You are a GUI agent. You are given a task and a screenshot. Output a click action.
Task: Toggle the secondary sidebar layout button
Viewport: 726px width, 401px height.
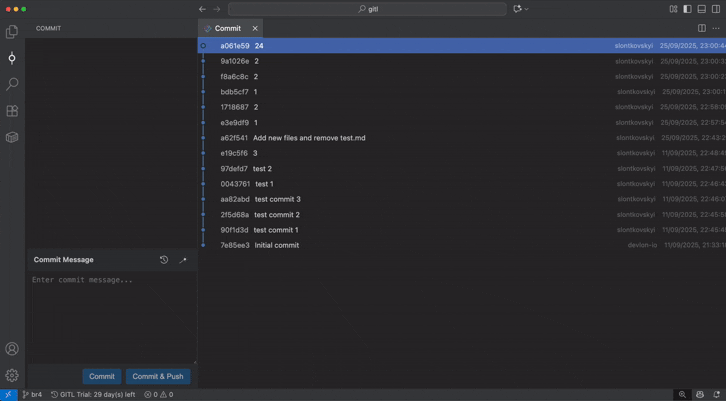click(x=716, y=9)
